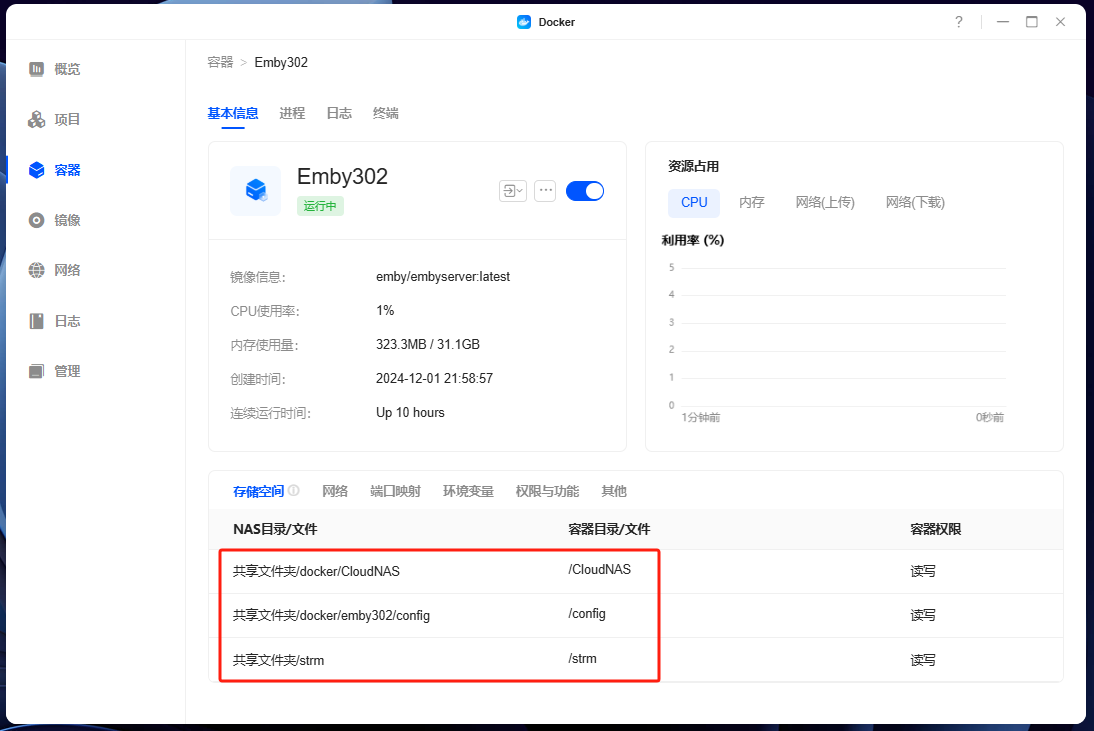Open the 存储空间 storage tab
This screenshot has width=1094, height=731.
pyautogui.click(x=259, y=491)
